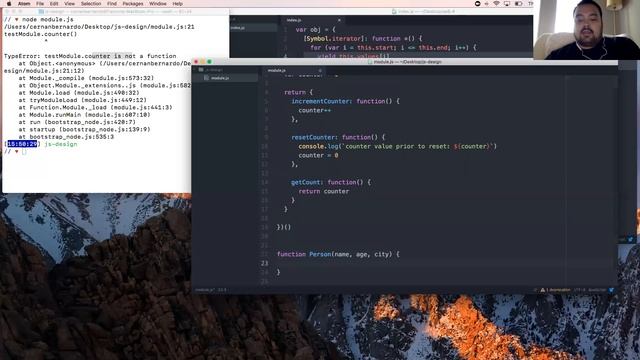This screenshot has height=360, width=640.
Task: Close the module.js tab in front window
Action: coord(320,70)
